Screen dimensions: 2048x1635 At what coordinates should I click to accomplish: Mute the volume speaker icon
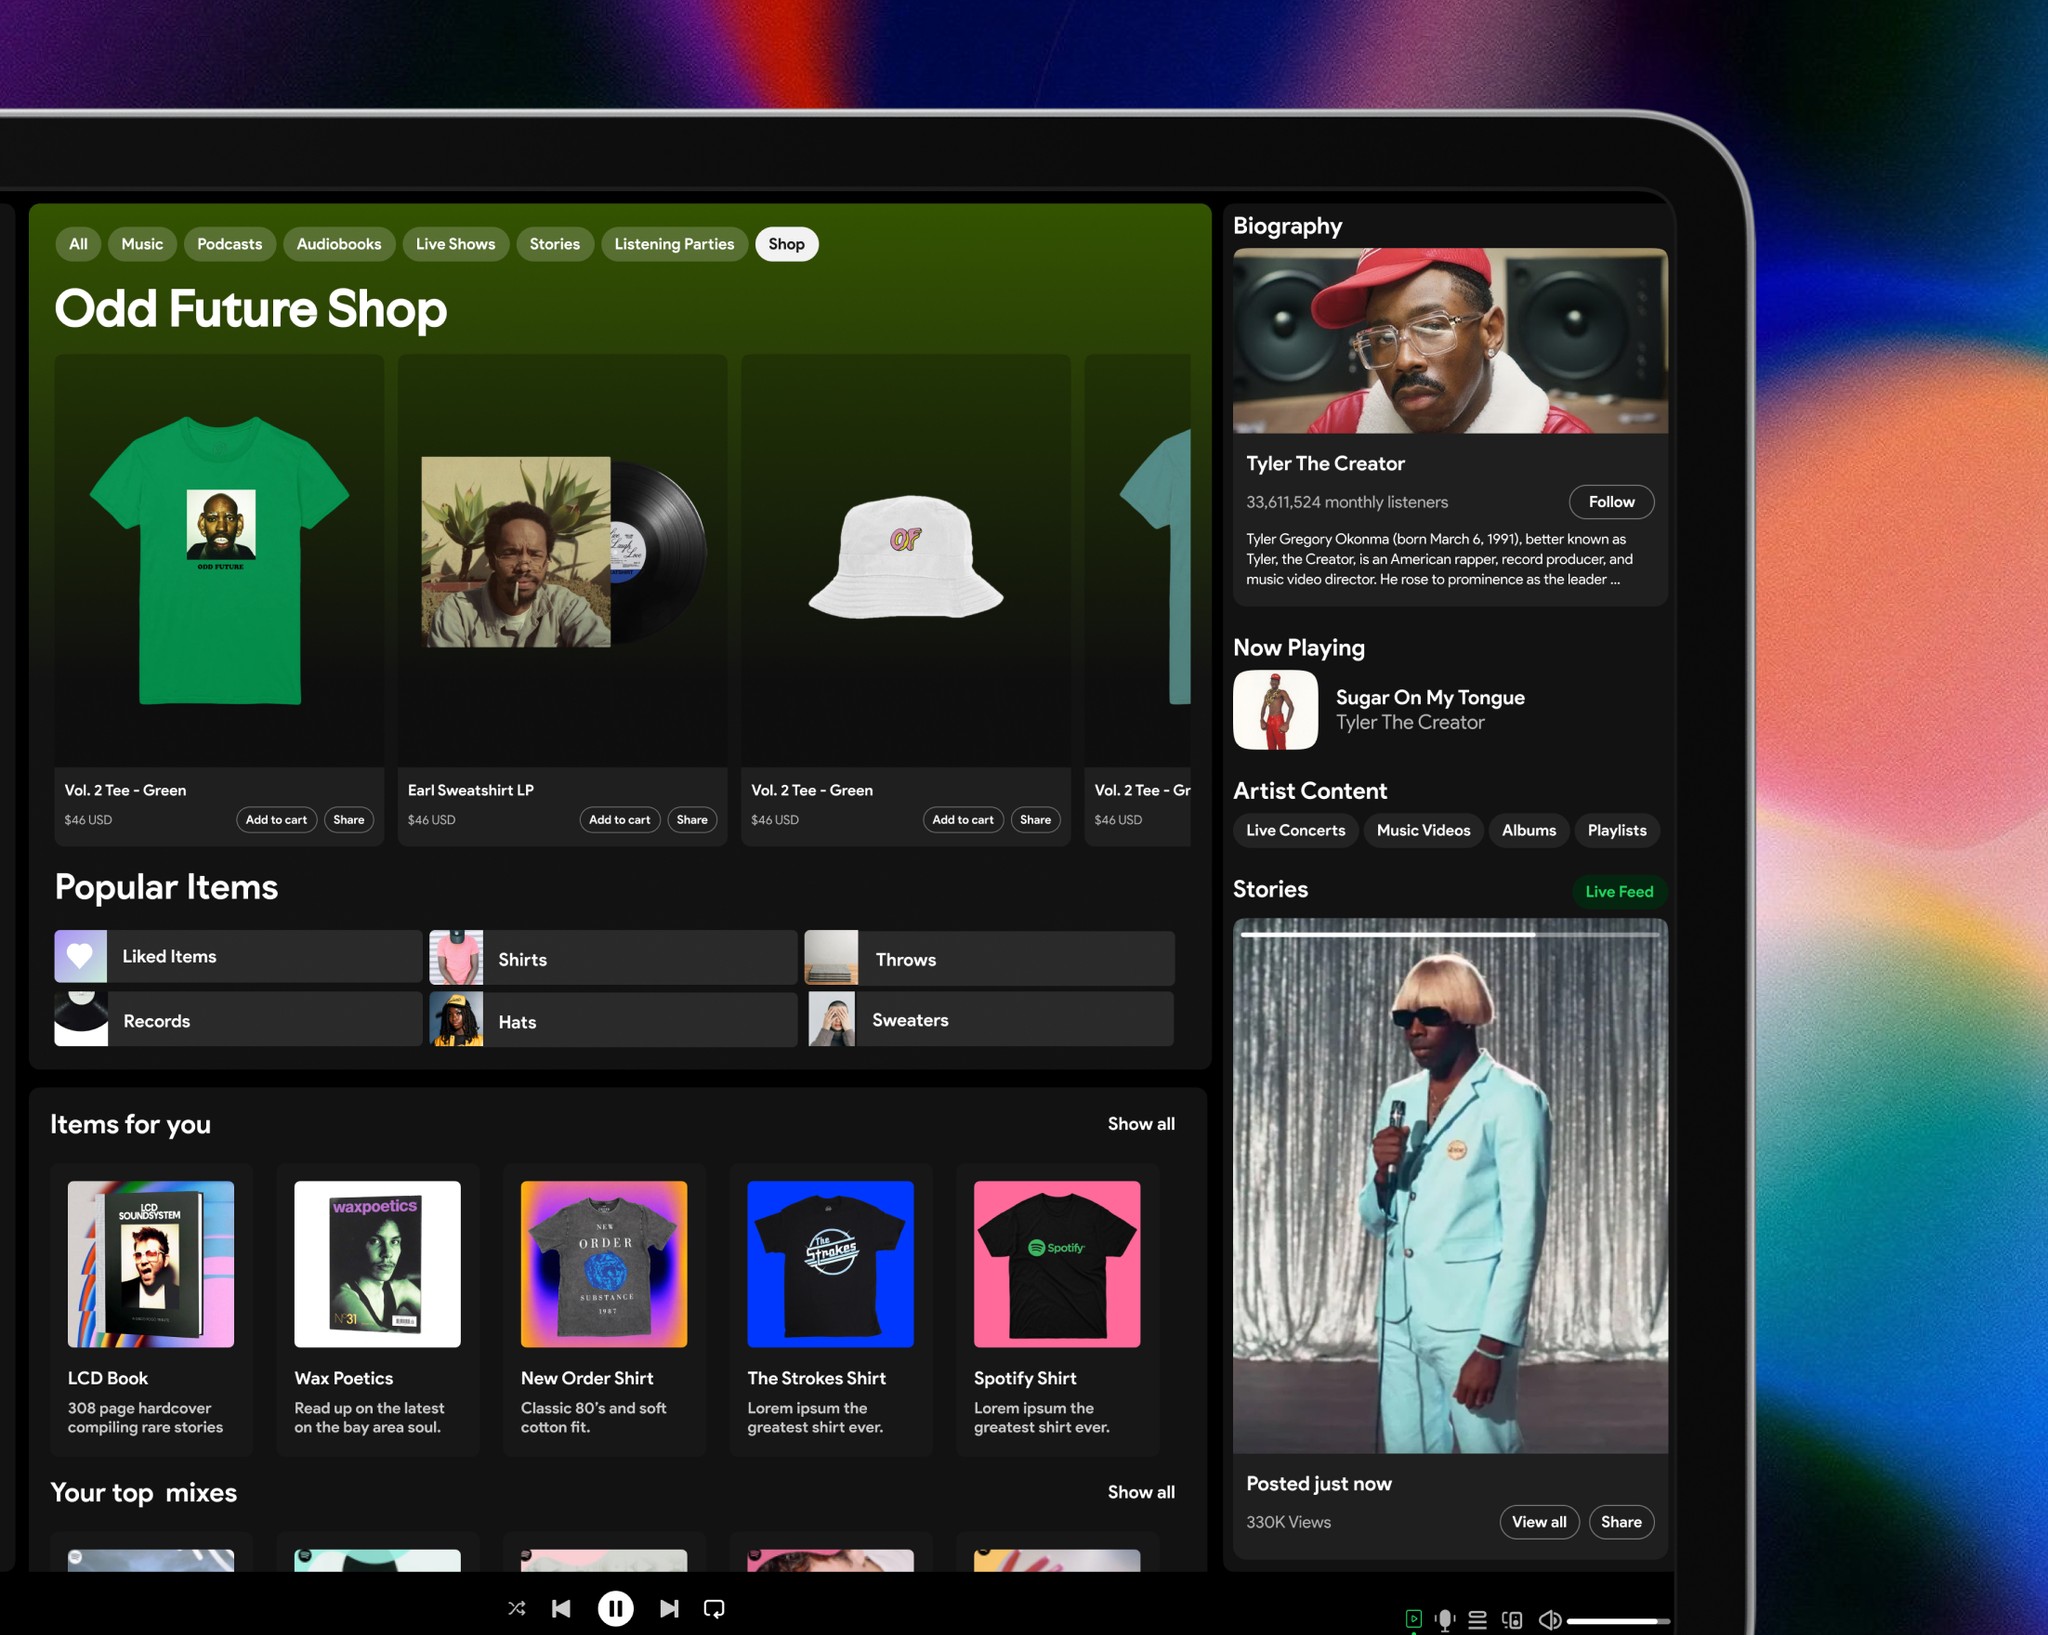[1549, 1620]
